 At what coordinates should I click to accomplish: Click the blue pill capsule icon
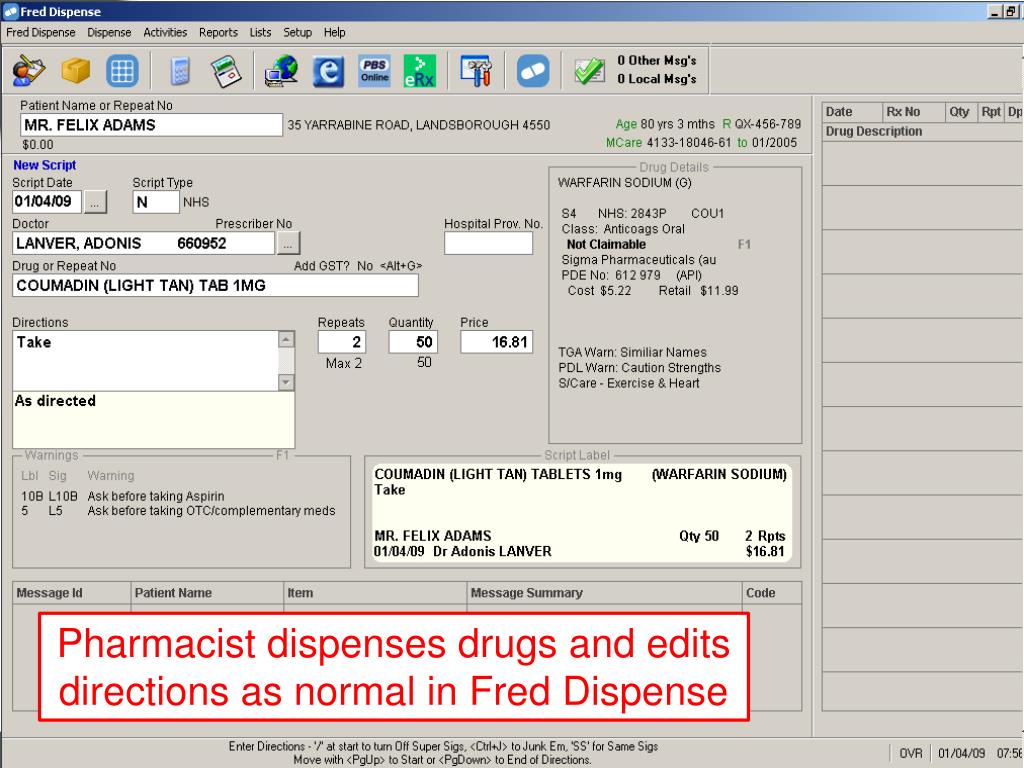pyautogui.click(x=533, y=71)
